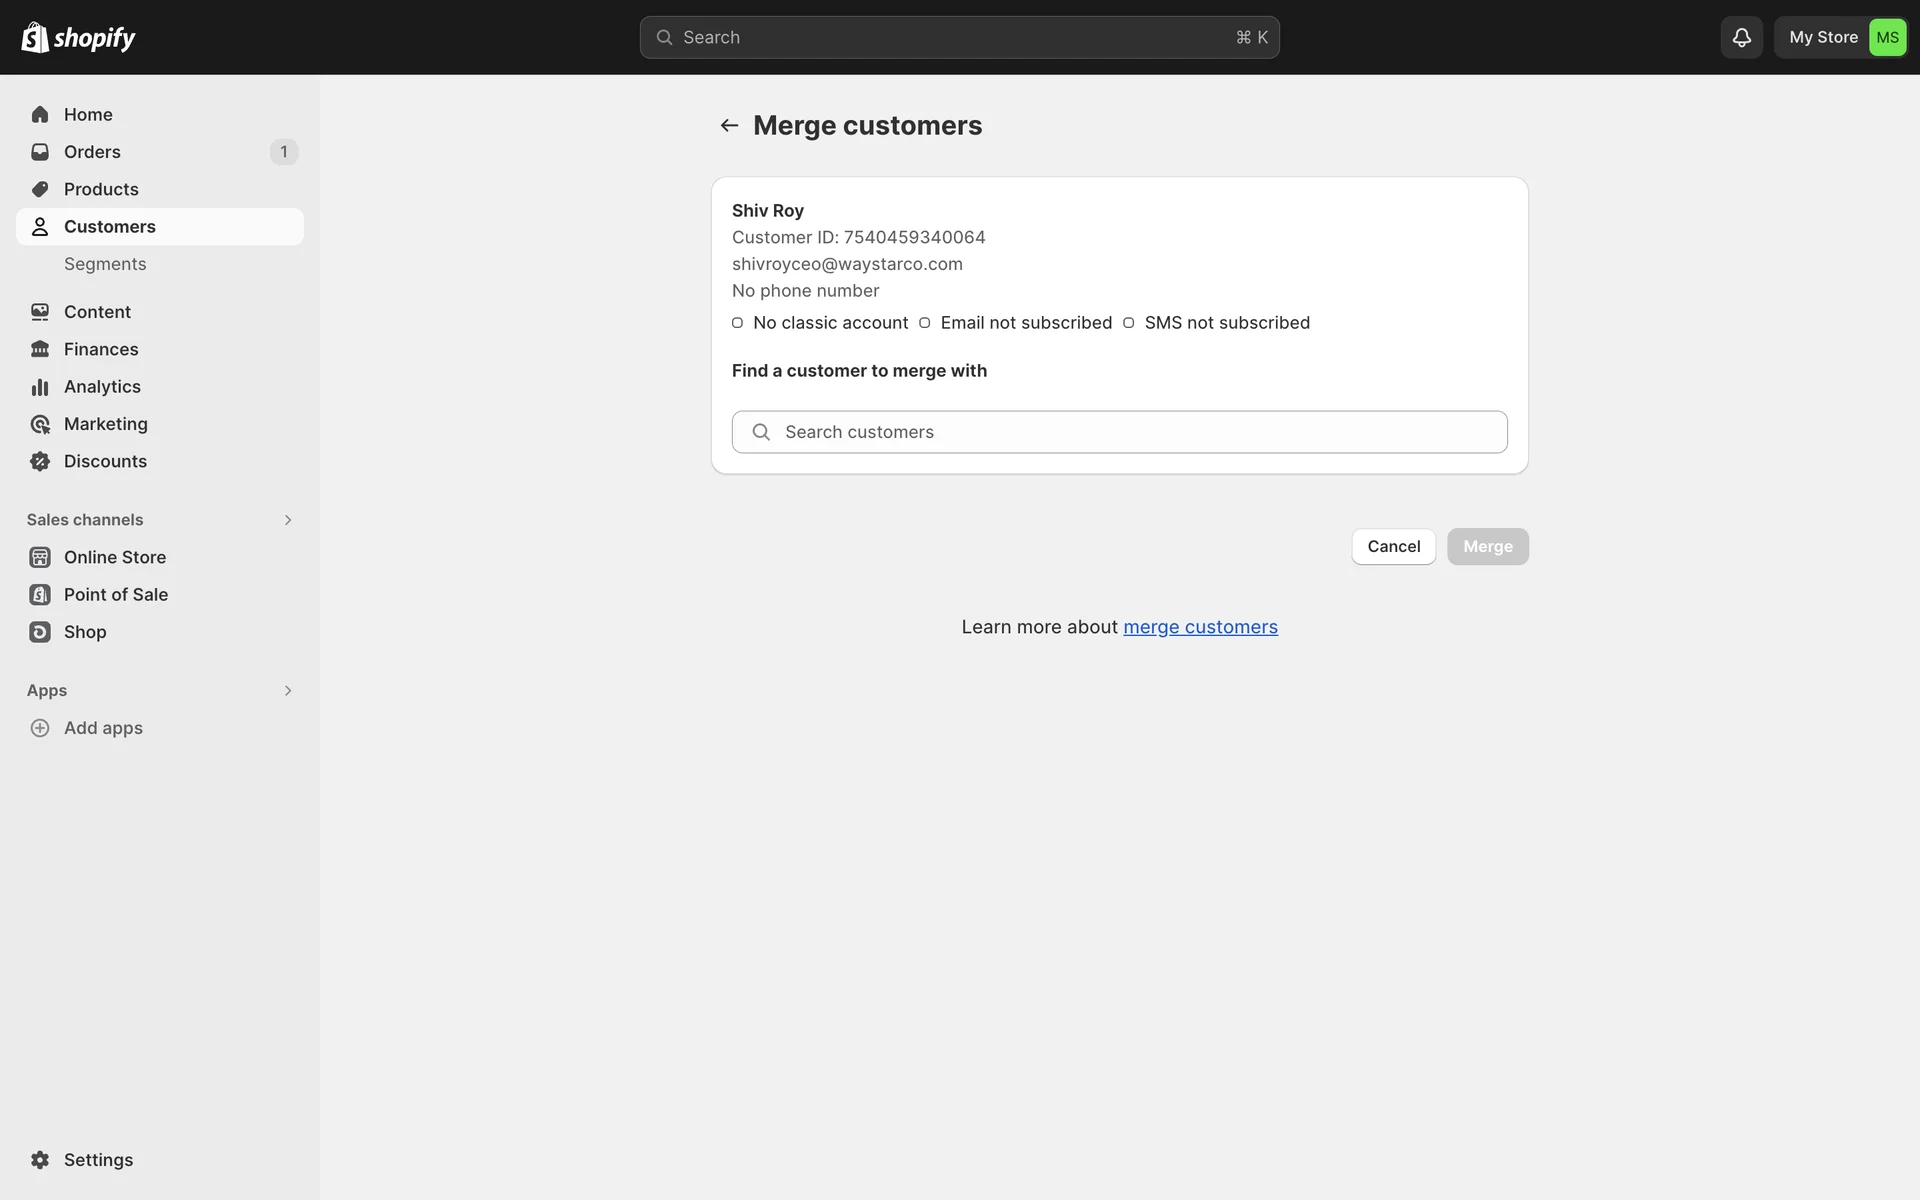Go to the Marketing section
The height and width of the screenshot is (1200, 1920).
tap(105, 424)
